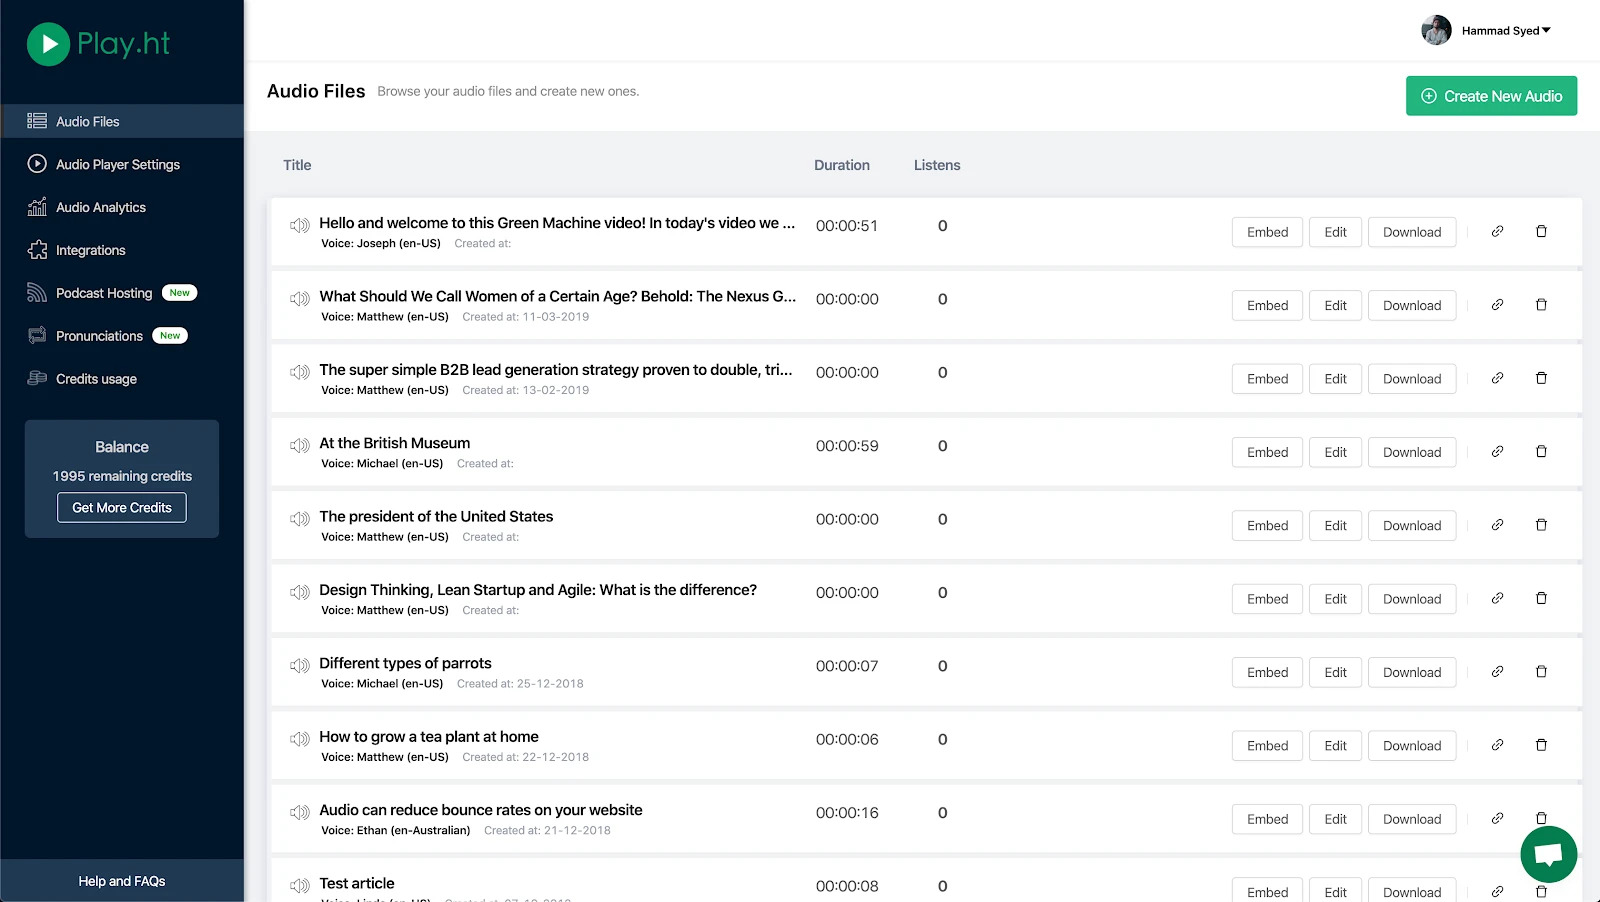Screen dimensions: 1600x902
Task: Open the chat support bubble
Action: pos(1548,854)
